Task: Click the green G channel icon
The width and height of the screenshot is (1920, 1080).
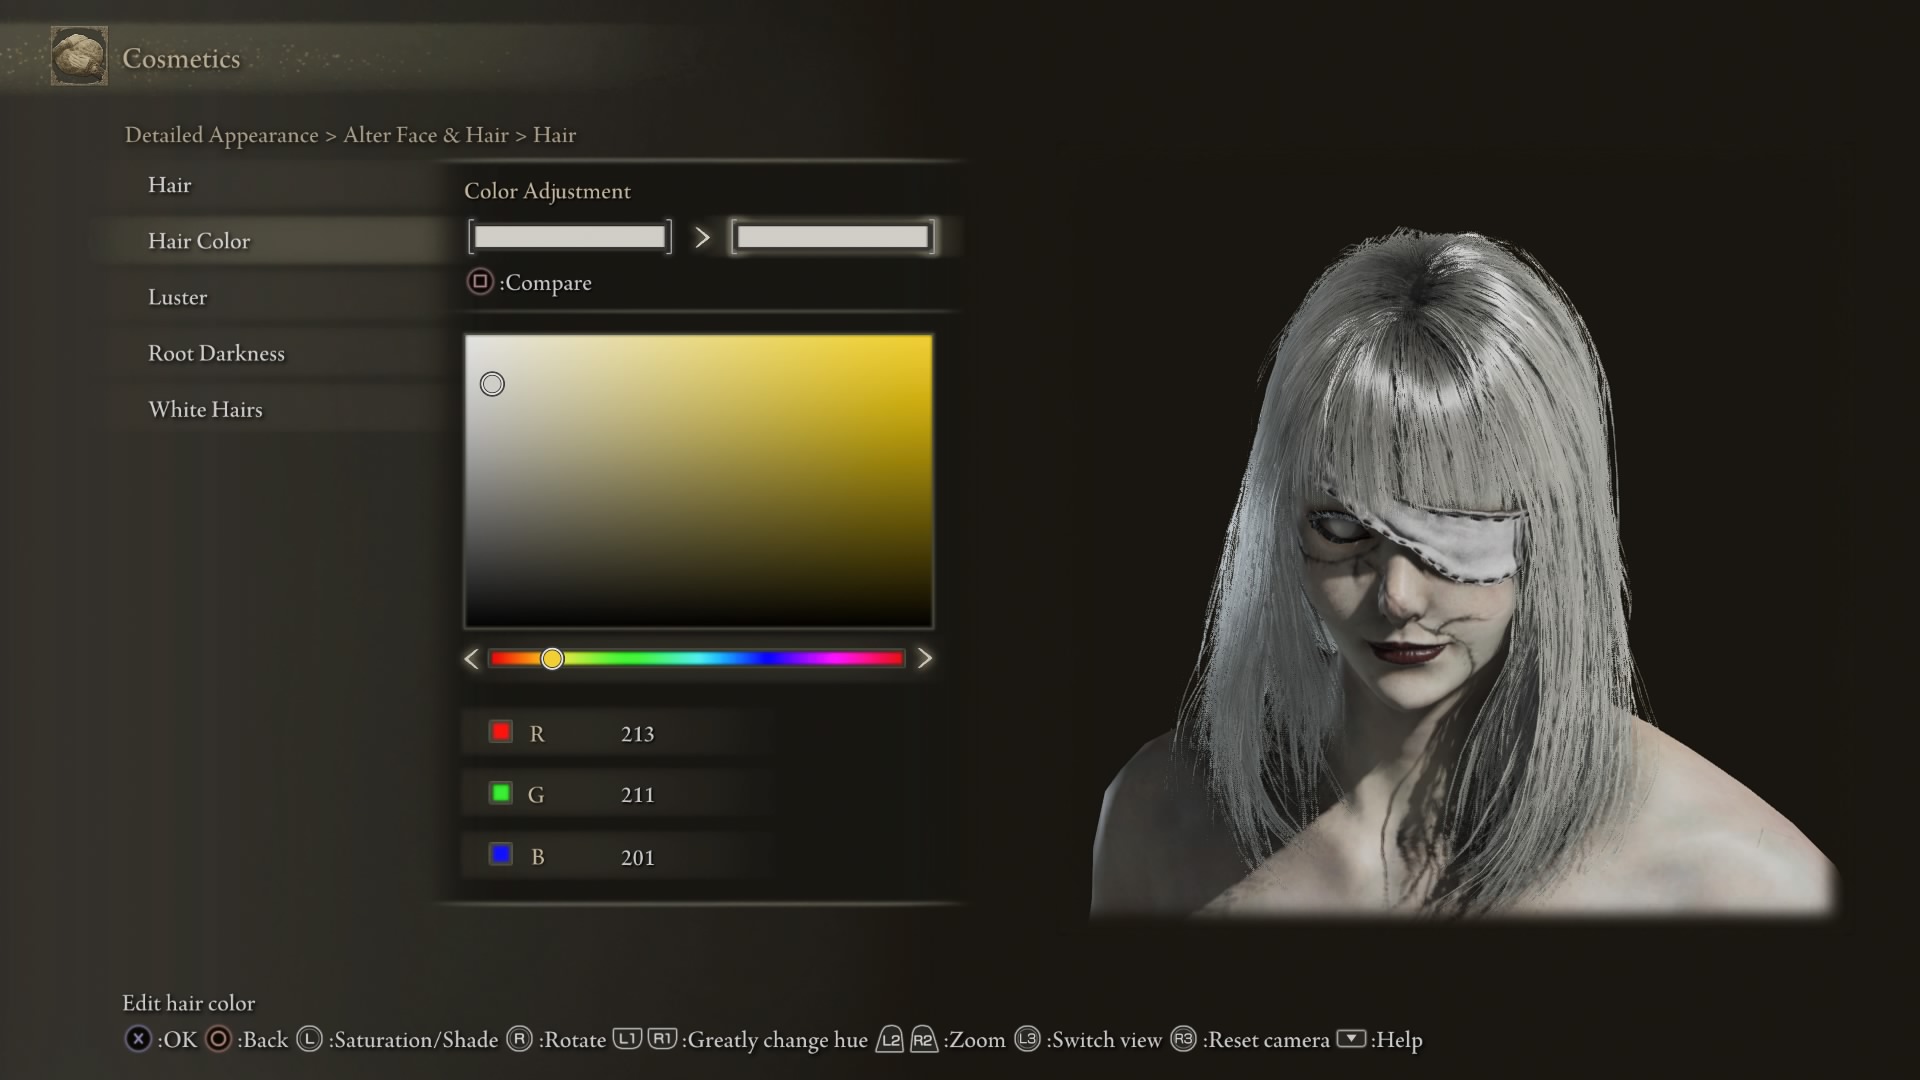Action: pyautogui.click(x=501, y=794)
